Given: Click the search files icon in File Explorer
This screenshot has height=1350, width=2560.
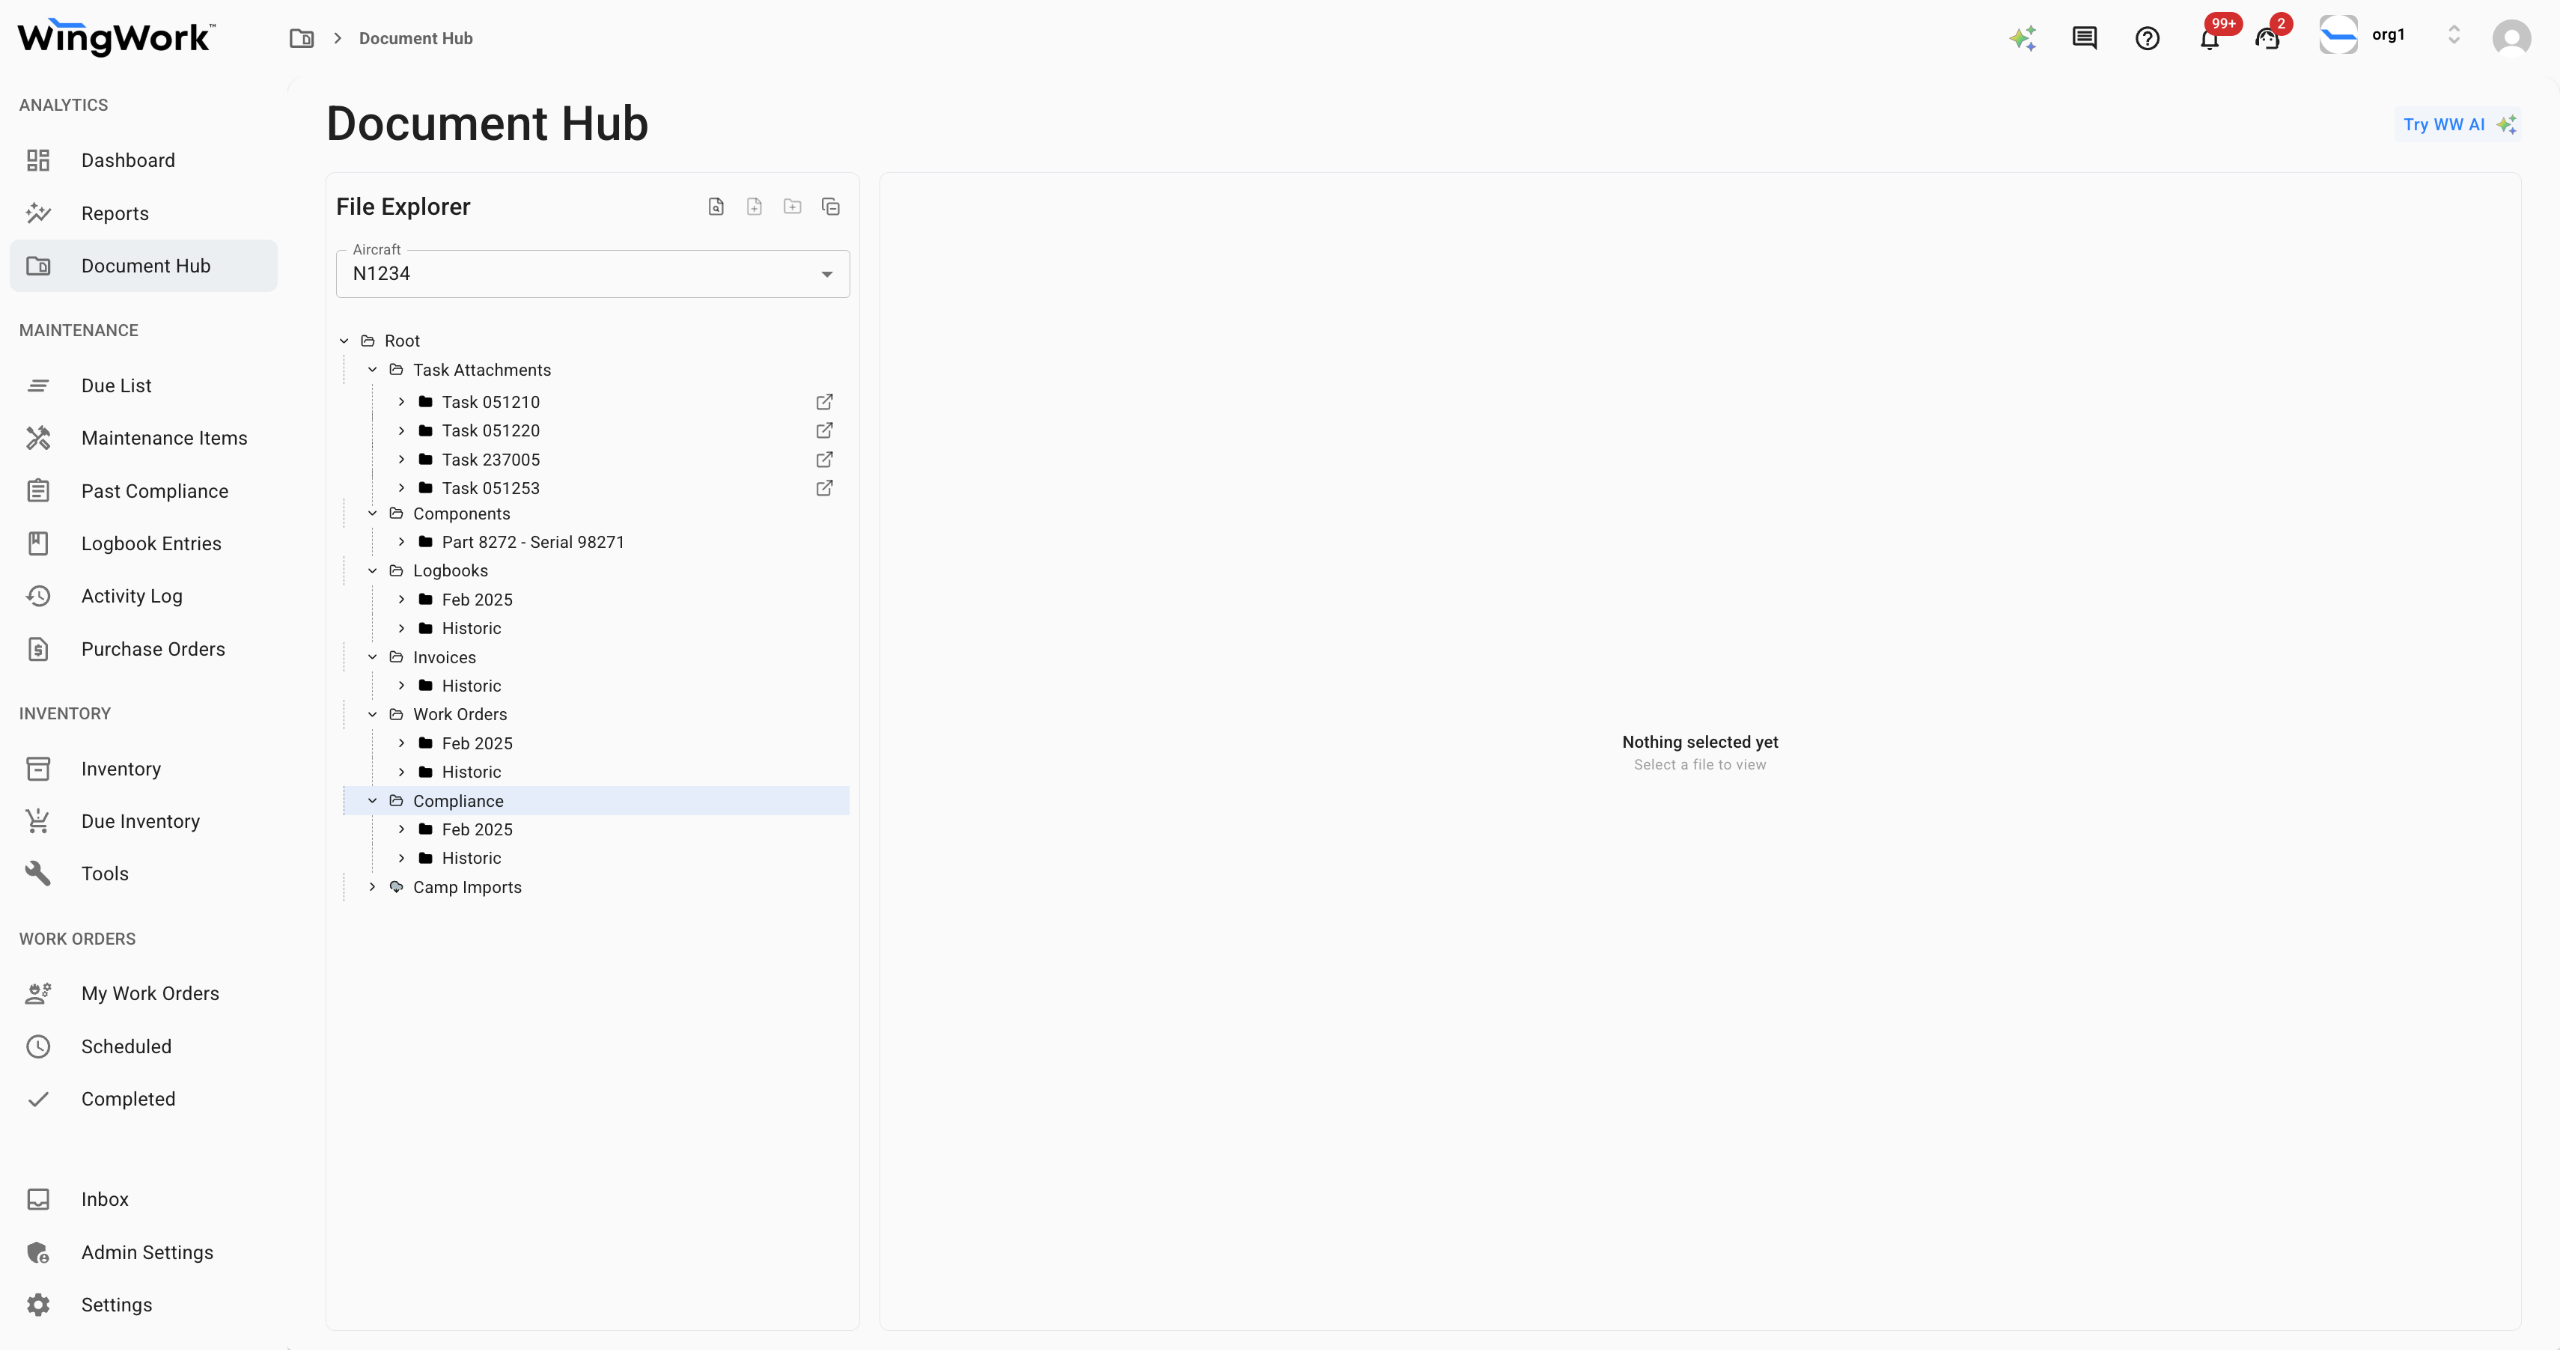Looking at the screenshot, I should tap(716, 207).
